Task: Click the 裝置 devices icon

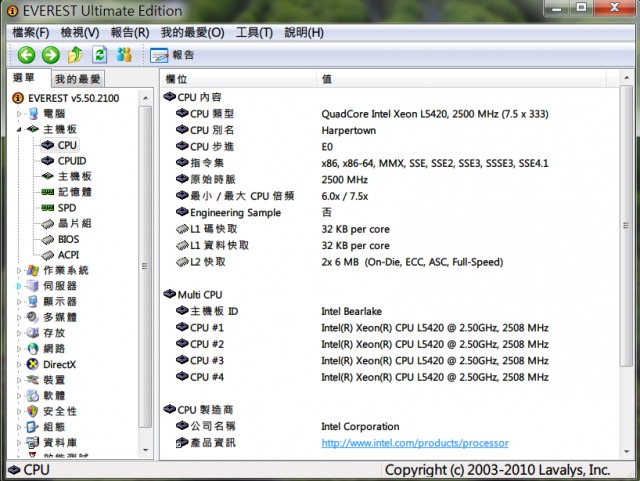Action: pos(33,380)
